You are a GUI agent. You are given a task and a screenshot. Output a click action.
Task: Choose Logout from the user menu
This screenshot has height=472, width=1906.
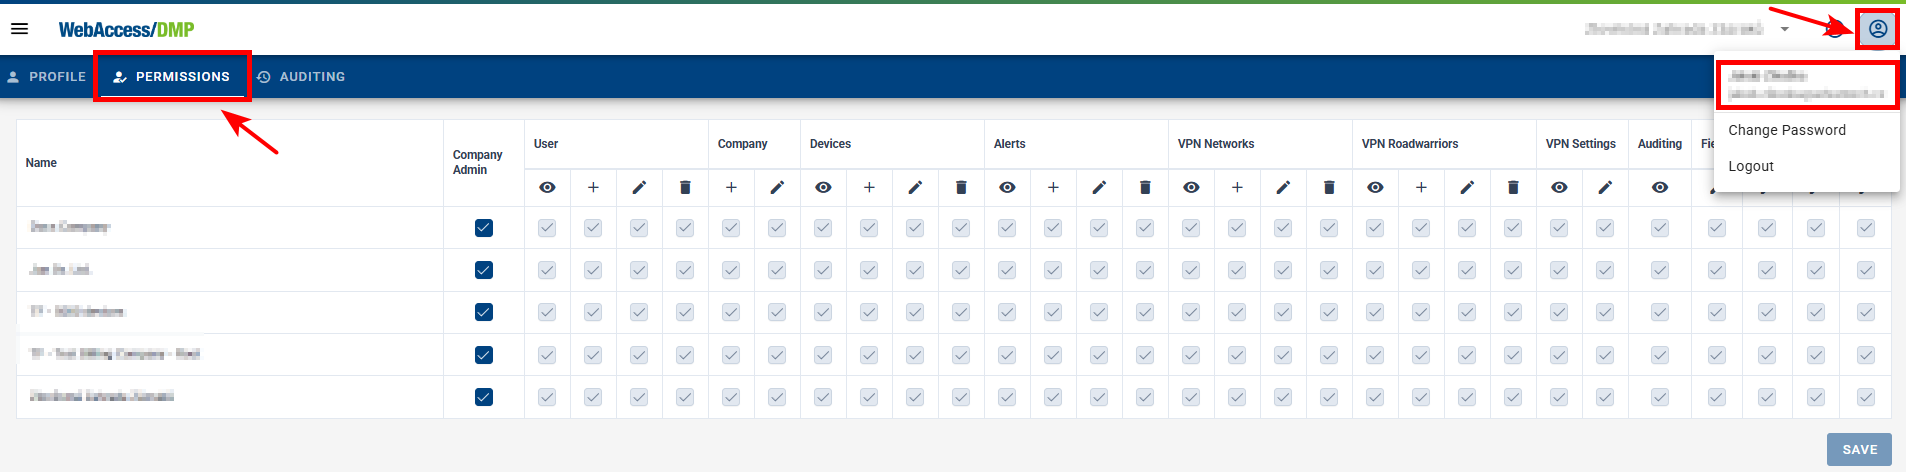(x=1751, y=166)
